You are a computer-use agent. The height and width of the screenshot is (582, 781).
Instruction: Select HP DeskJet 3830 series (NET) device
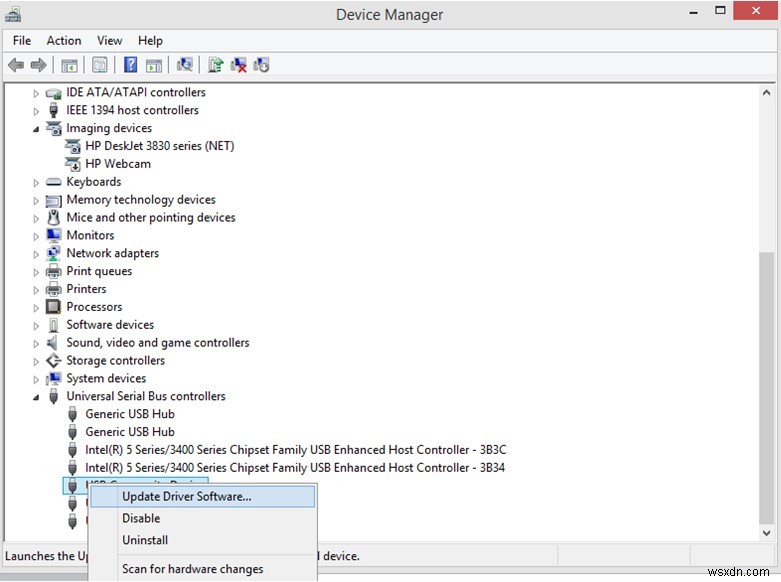(159, 146)
